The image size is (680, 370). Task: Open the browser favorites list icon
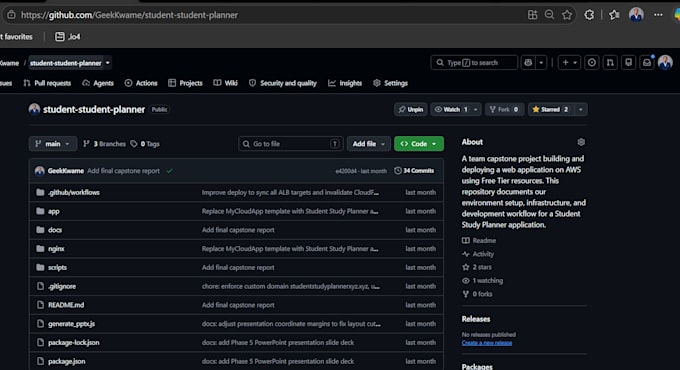click(614, 15)
